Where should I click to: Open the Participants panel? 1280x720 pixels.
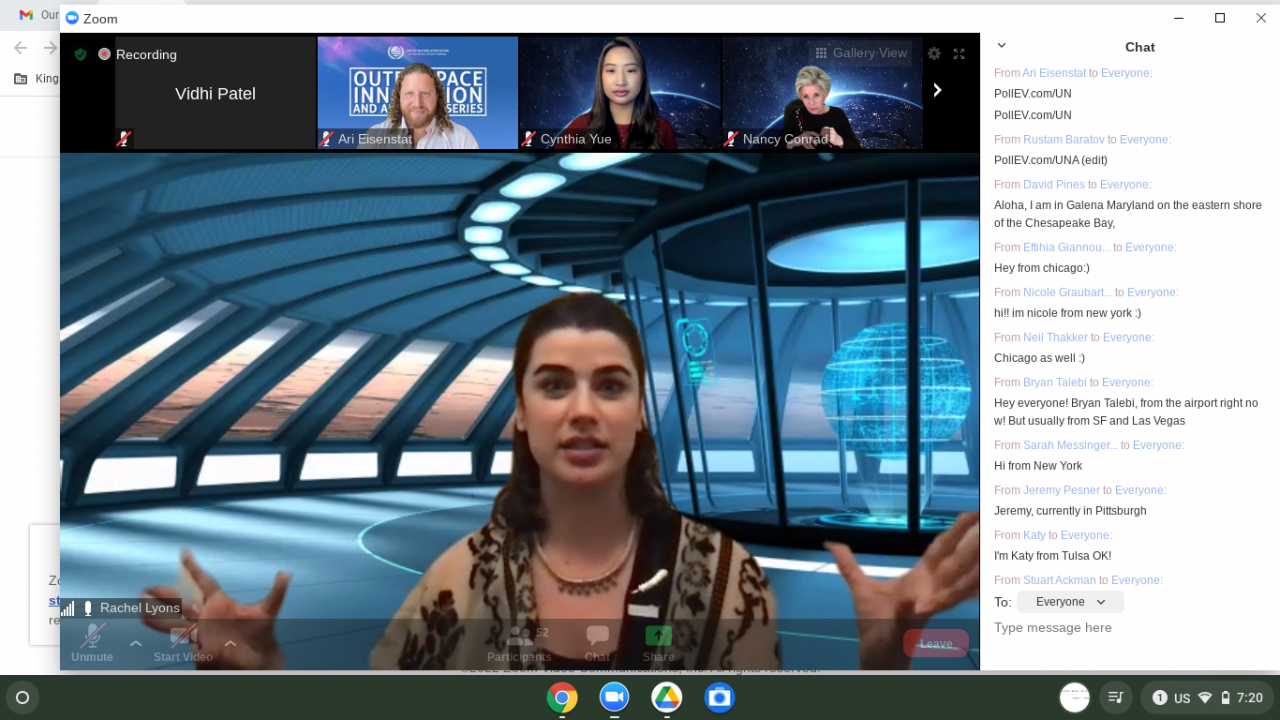pyautogui.click(x=519, y=644)
